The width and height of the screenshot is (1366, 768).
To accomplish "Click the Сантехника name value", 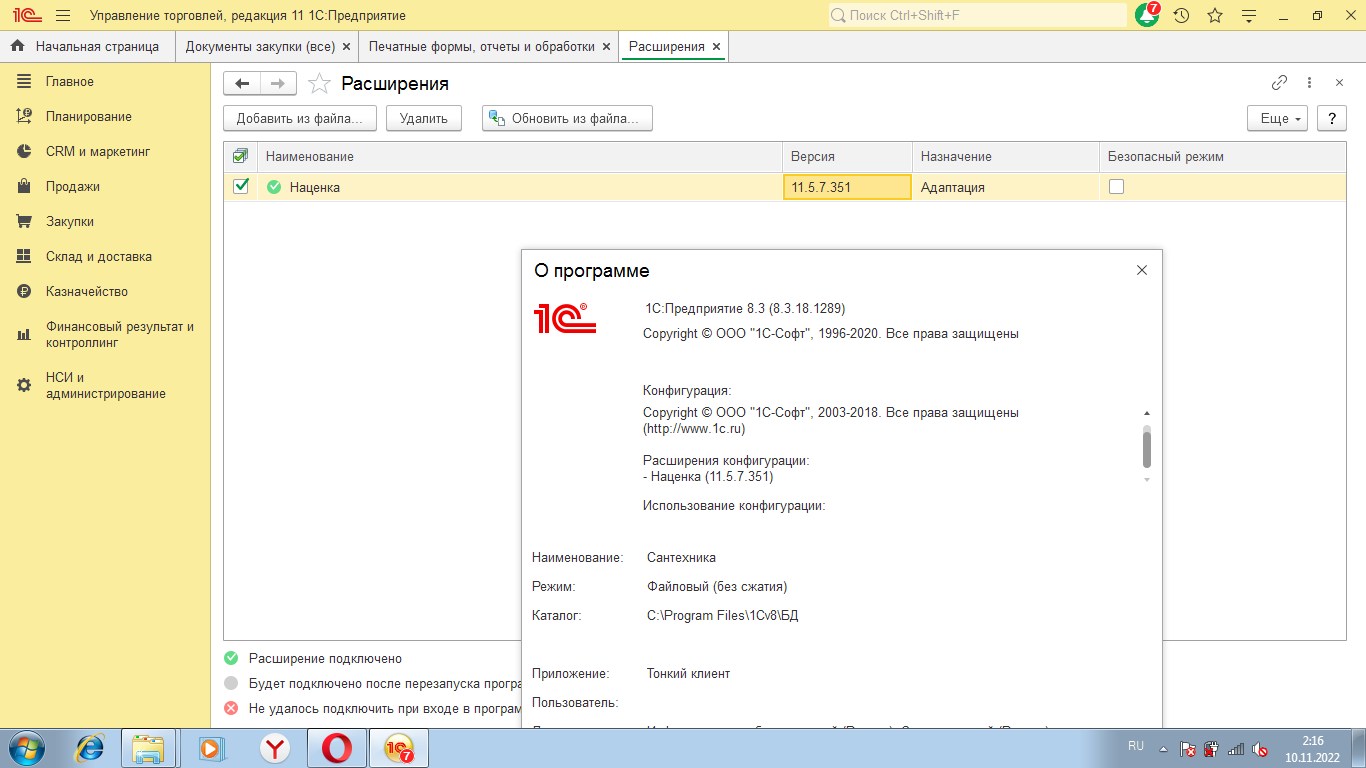I will pos(681,558).
